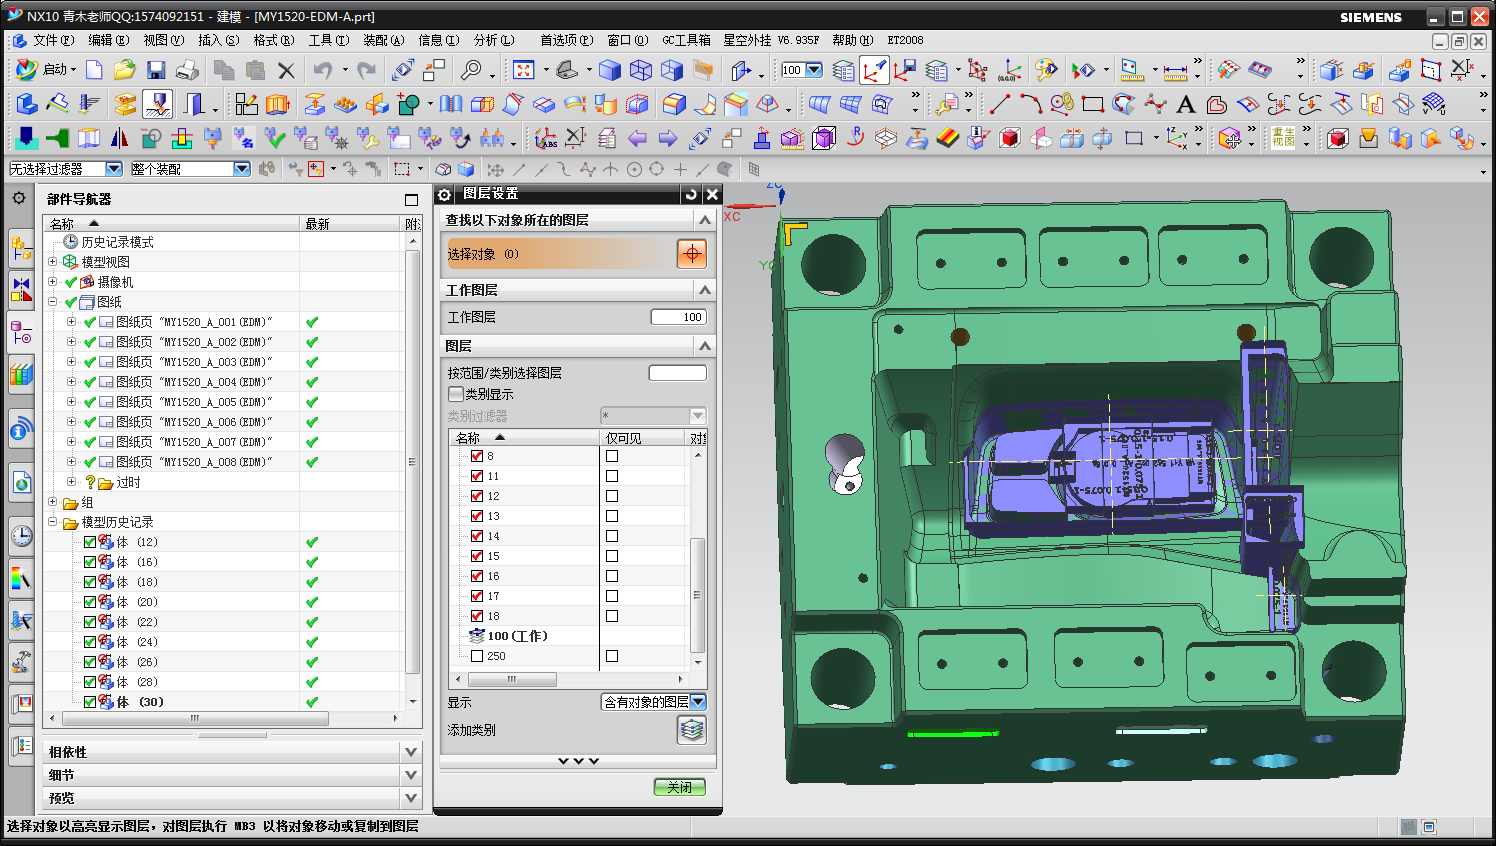
Task: Open the 分析 menu
Action: [493, 40]
